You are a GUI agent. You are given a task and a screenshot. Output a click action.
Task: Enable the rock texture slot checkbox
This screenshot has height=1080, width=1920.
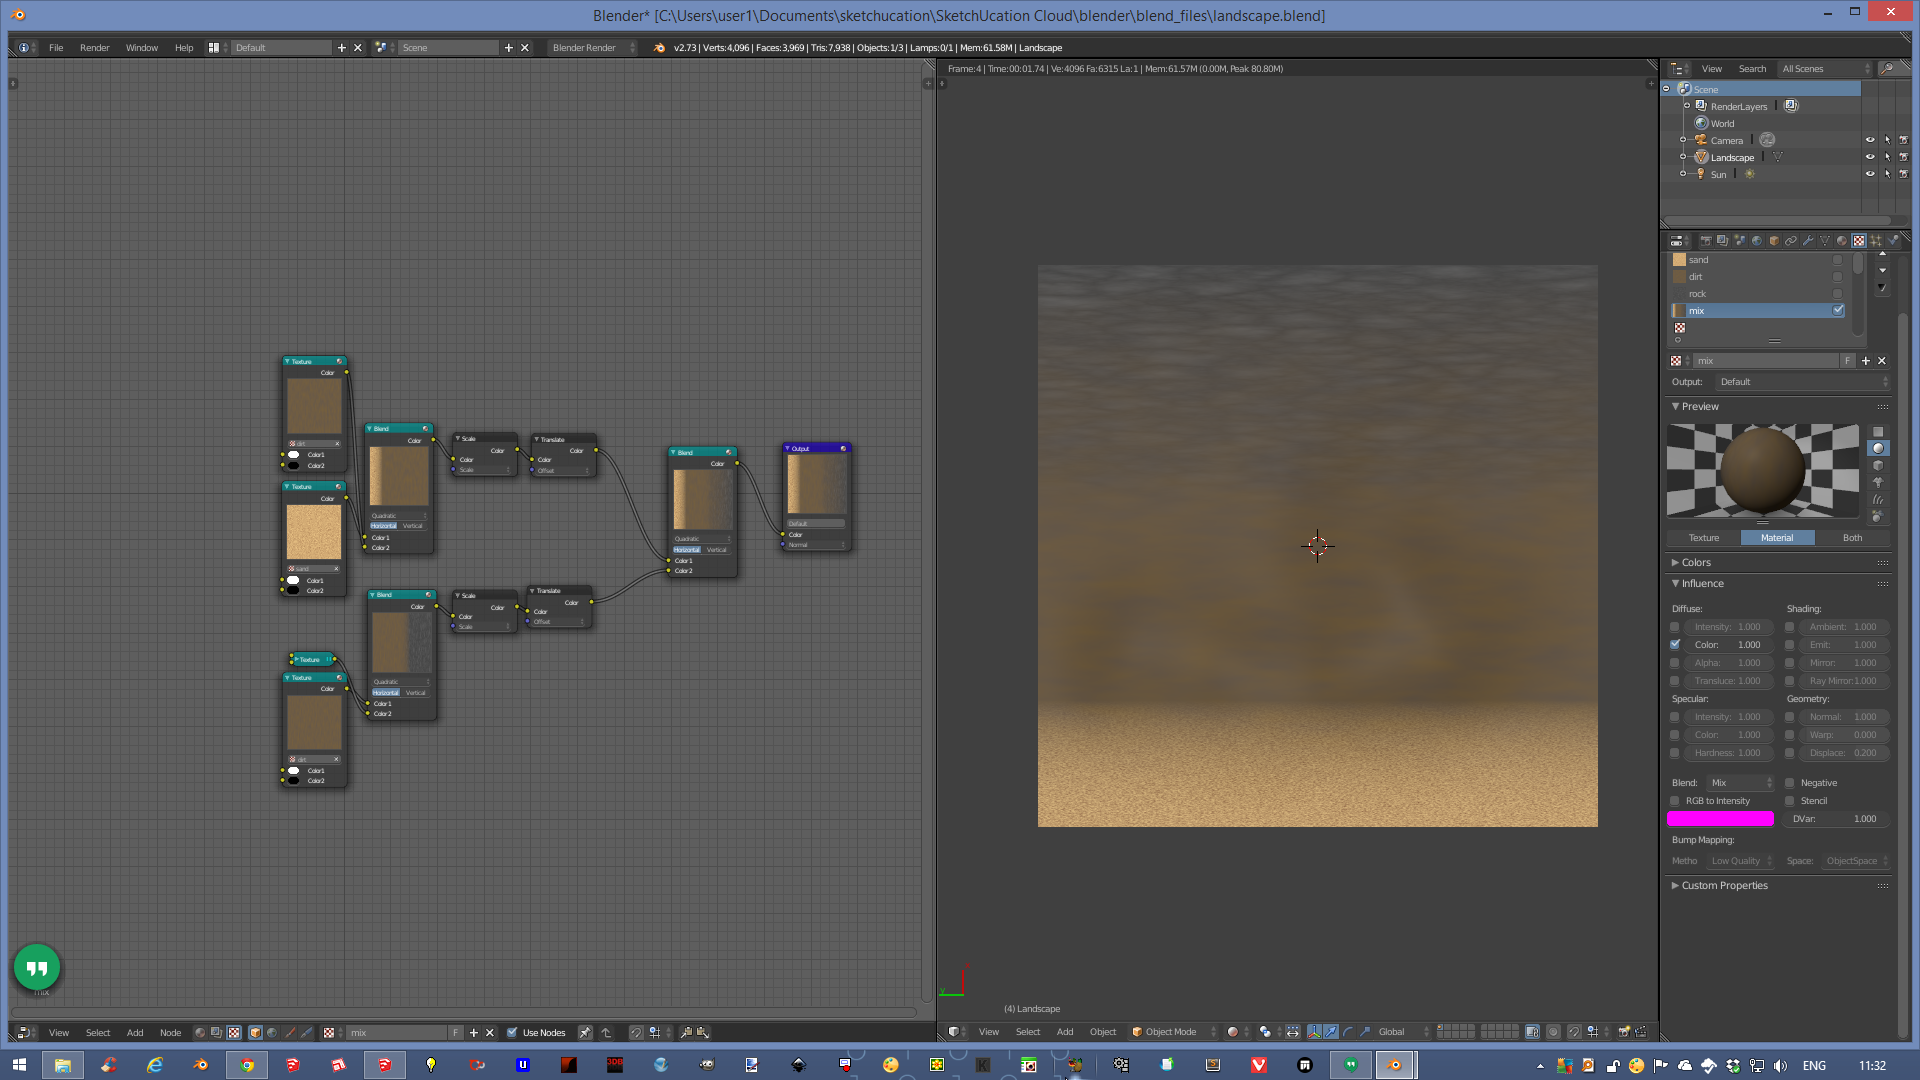click(1837, 294)
